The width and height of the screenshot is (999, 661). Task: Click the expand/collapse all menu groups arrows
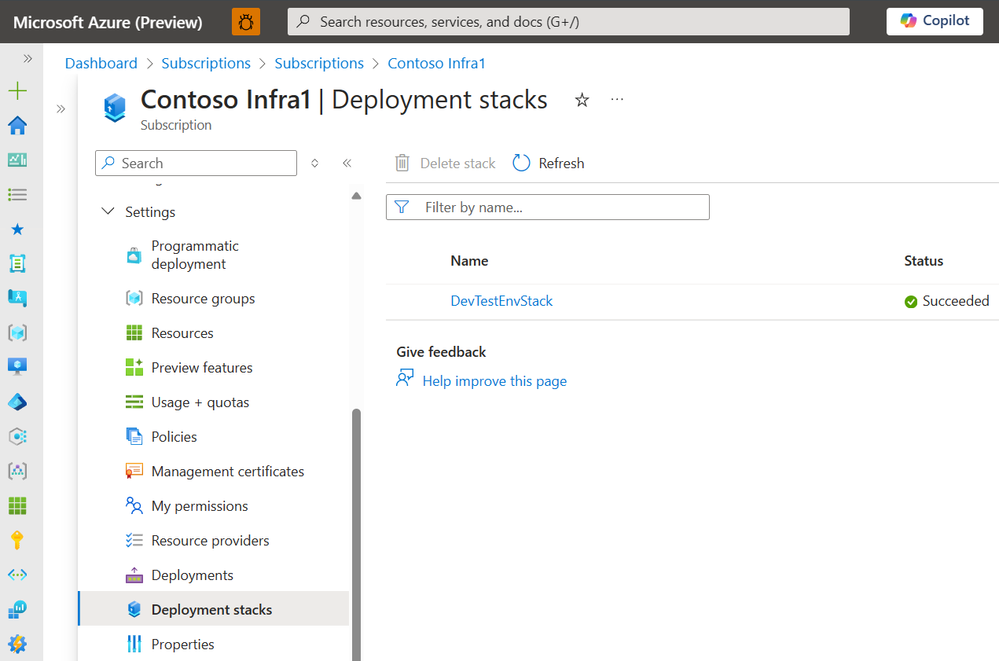[x=315, y=163]
